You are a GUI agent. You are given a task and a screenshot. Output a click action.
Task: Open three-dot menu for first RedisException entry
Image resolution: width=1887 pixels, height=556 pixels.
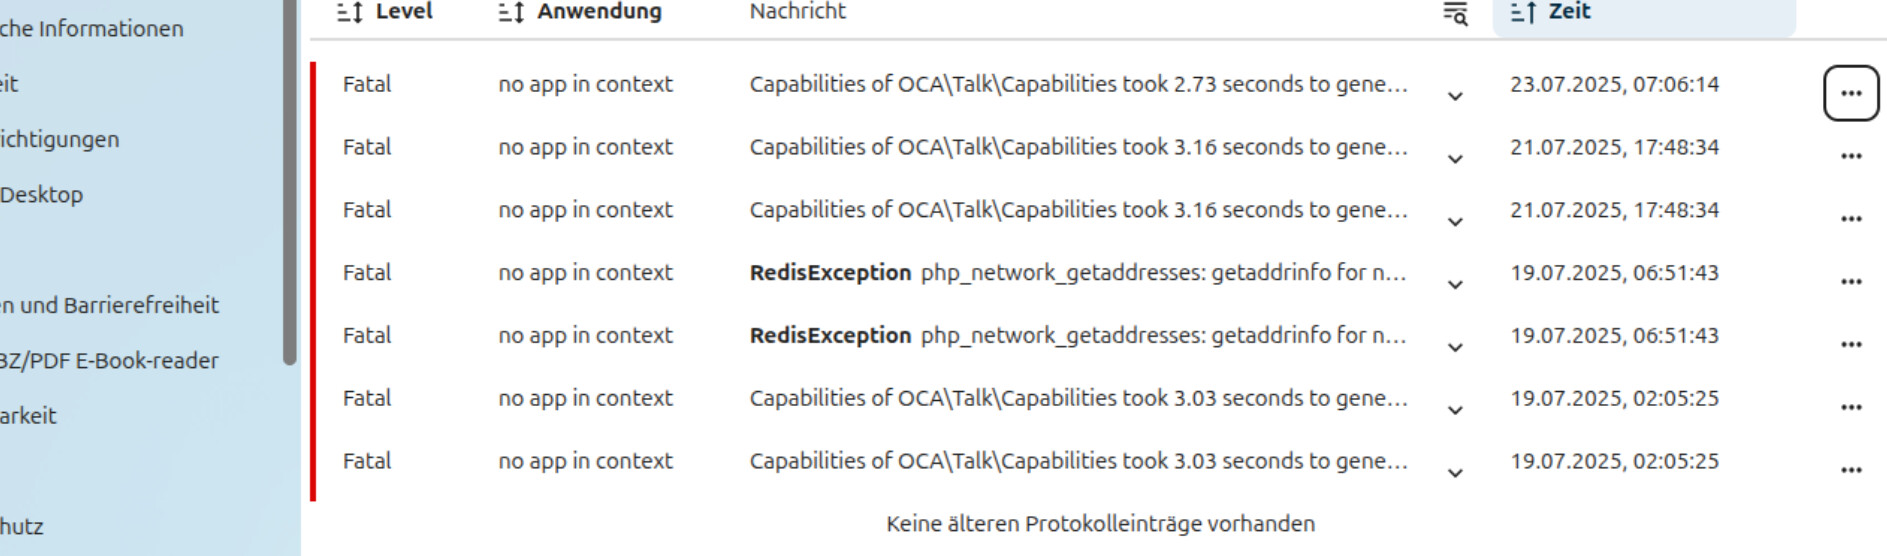click(1851, 282)
